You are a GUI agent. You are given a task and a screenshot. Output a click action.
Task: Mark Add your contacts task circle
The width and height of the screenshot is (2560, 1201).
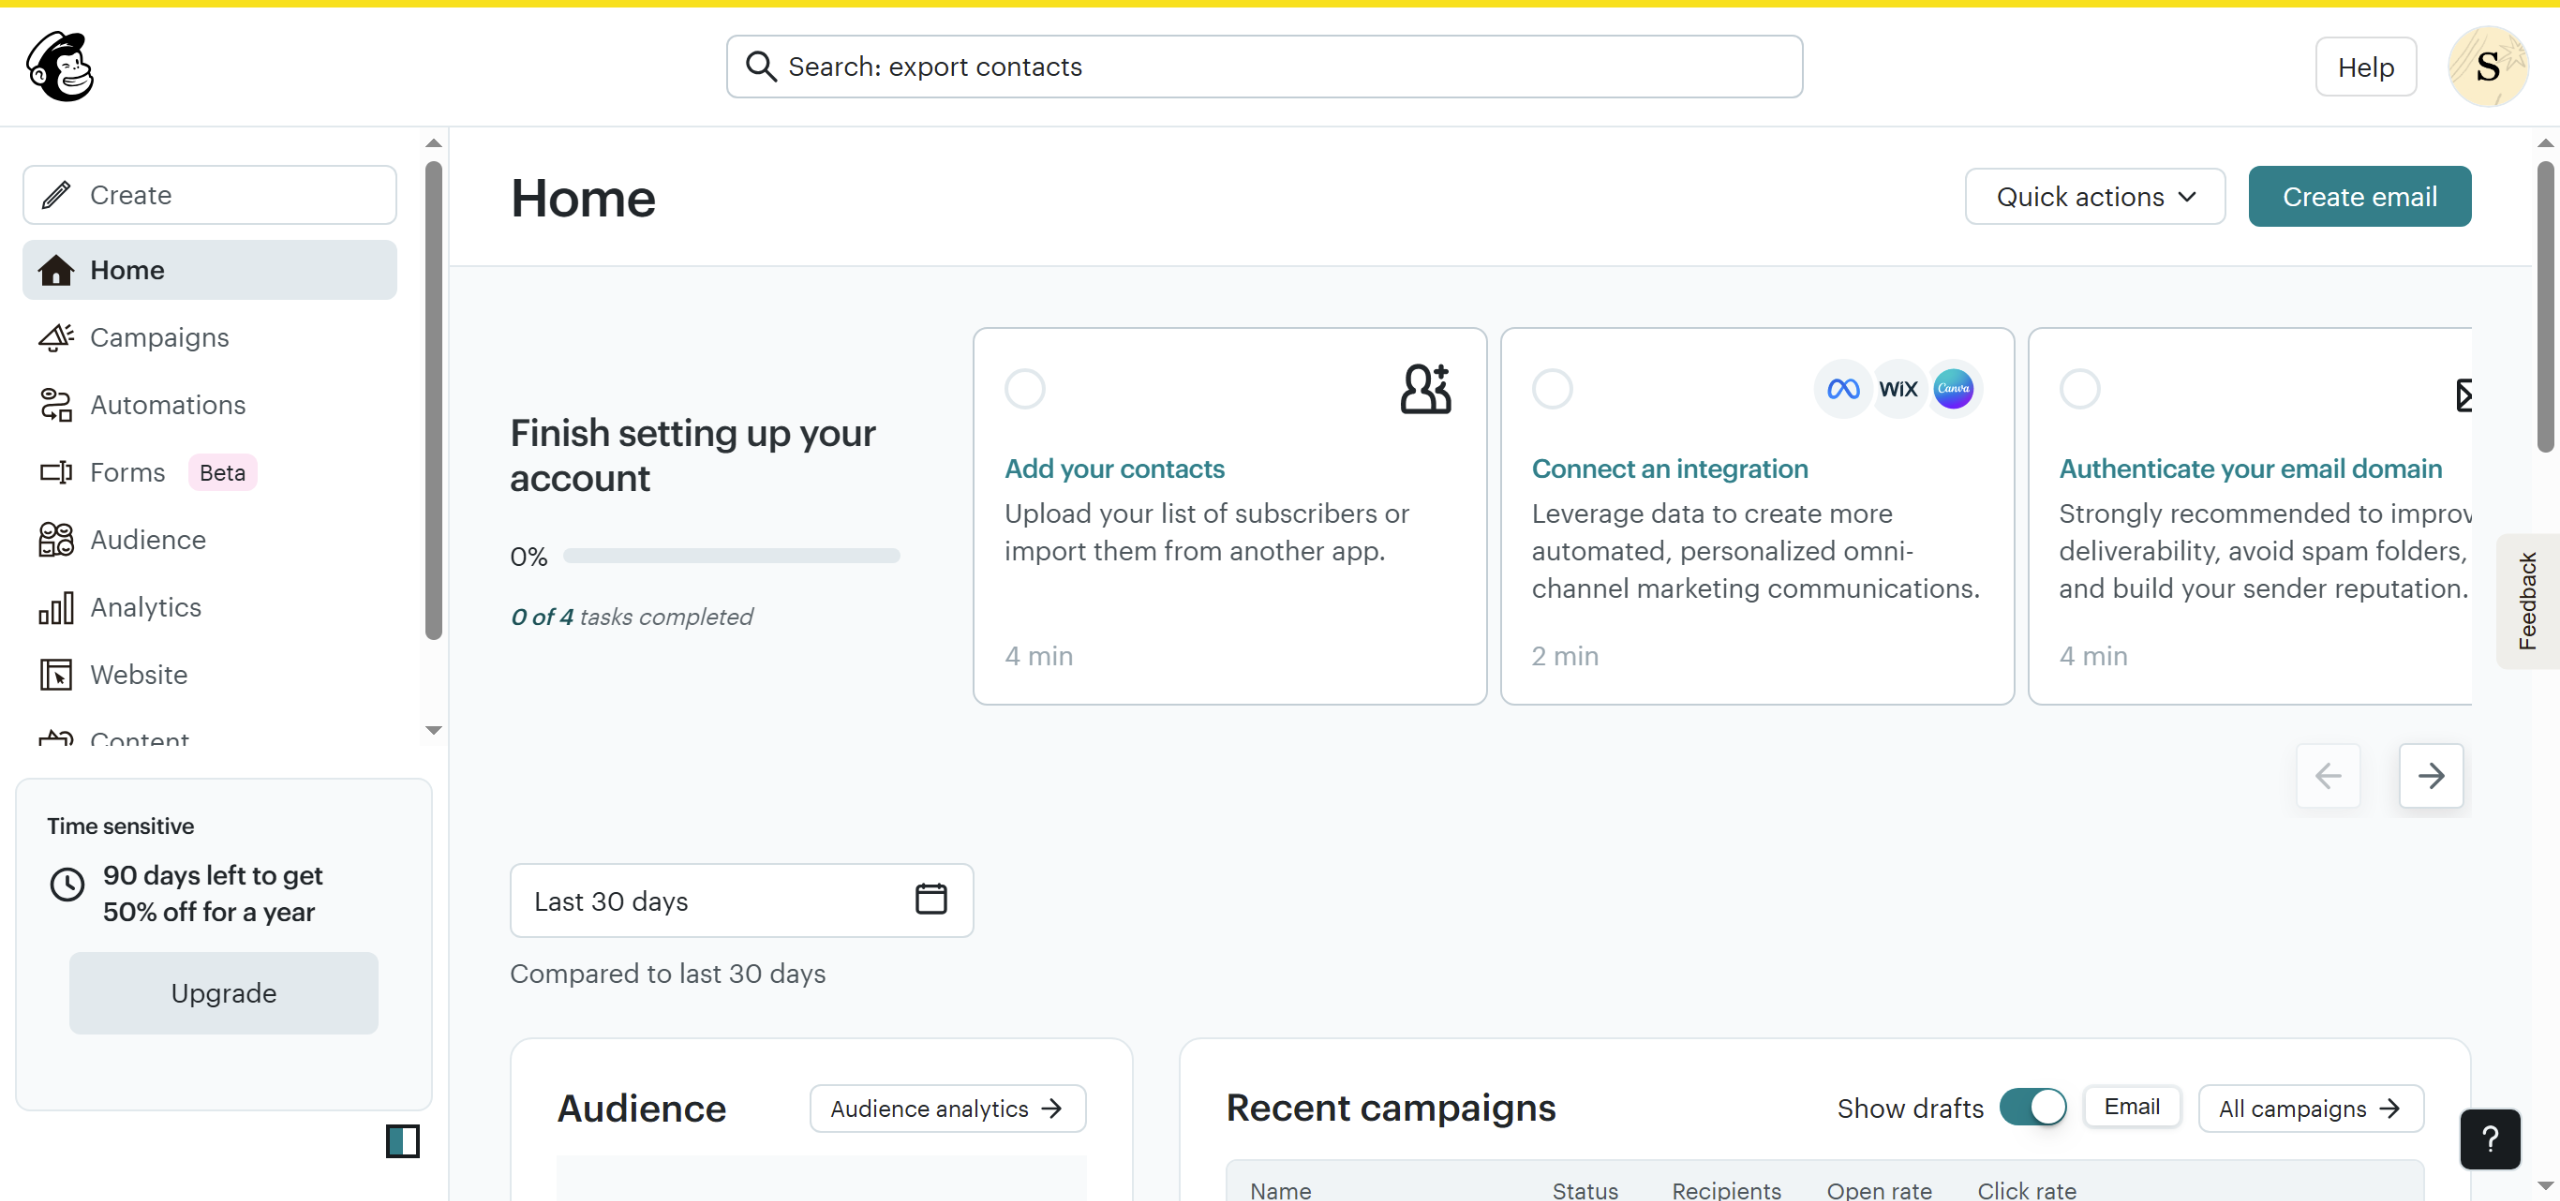(x=1024, y=389)
